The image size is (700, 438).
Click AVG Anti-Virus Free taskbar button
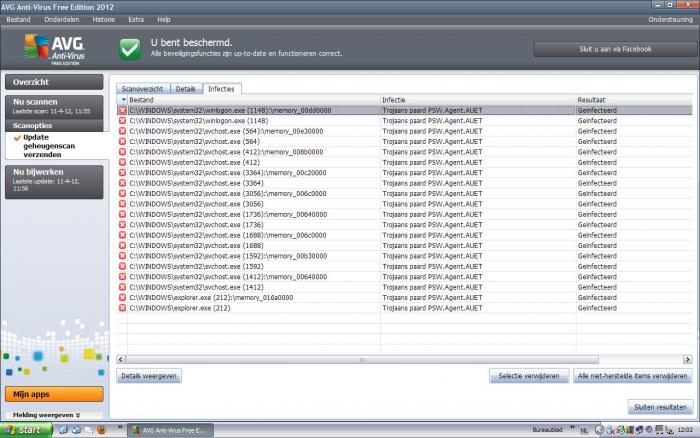pyautogui.click(x=171, y=430)
